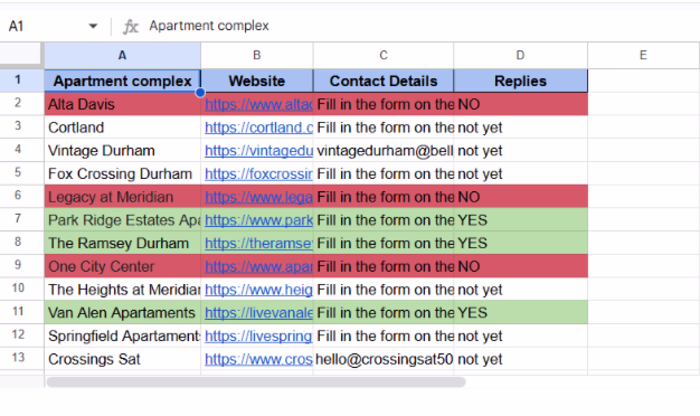Click the formula bar text 'Apartment complex'
Image resolution: width=700 pixels, height=416 pixels.
[x=209, y=26]
